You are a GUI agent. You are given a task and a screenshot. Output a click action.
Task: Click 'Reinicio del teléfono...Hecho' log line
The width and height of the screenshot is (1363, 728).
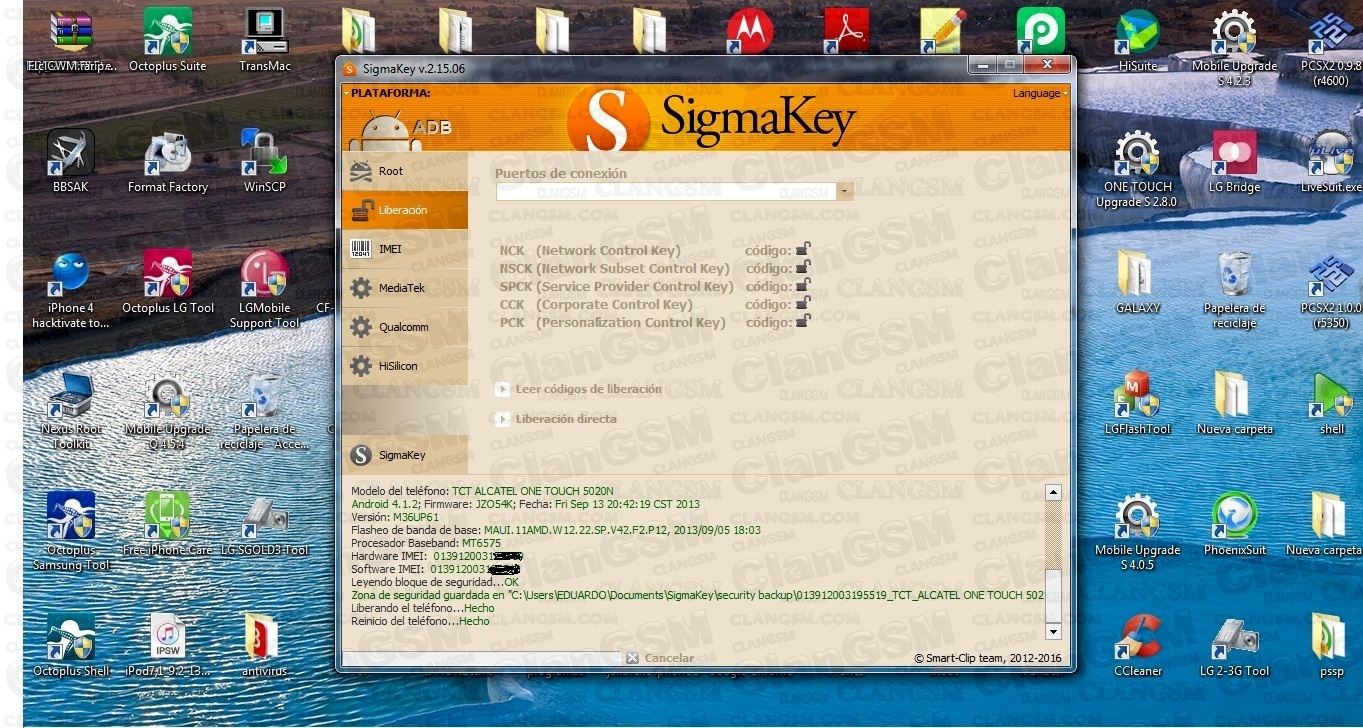coord(420,621)
